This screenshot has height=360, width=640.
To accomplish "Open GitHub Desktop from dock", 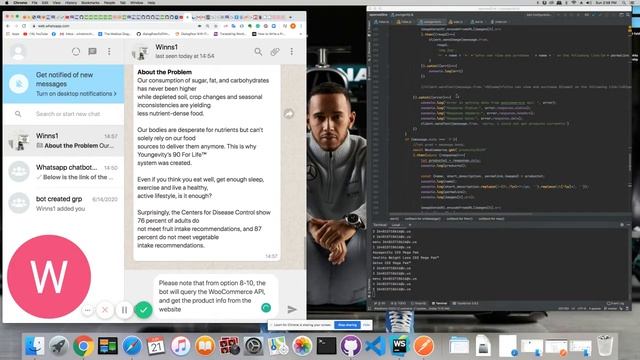I will (351, 346).
